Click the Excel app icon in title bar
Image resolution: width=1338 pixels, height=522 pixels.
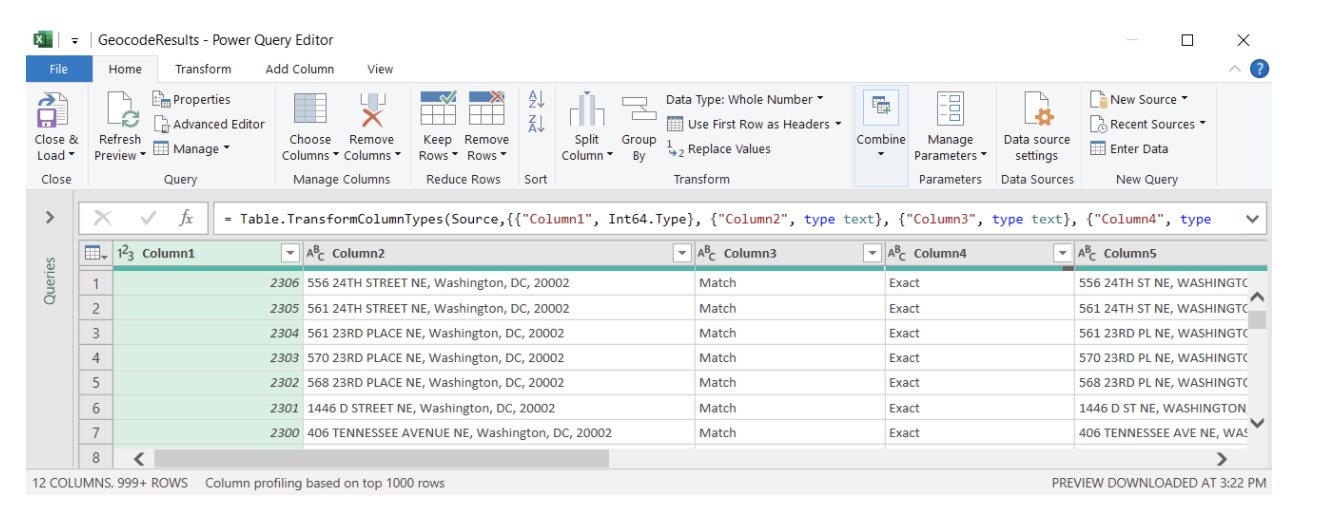43,40
